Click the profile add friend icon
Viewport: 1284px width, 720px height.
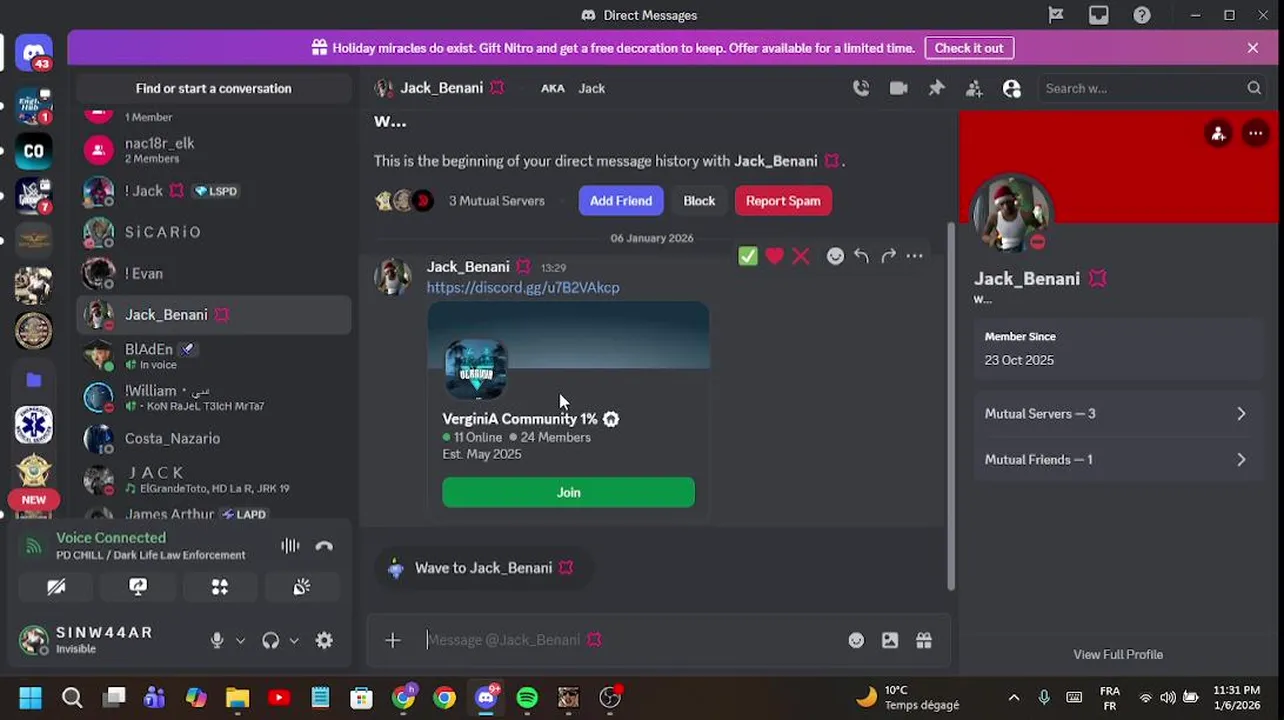point(1218,133)
